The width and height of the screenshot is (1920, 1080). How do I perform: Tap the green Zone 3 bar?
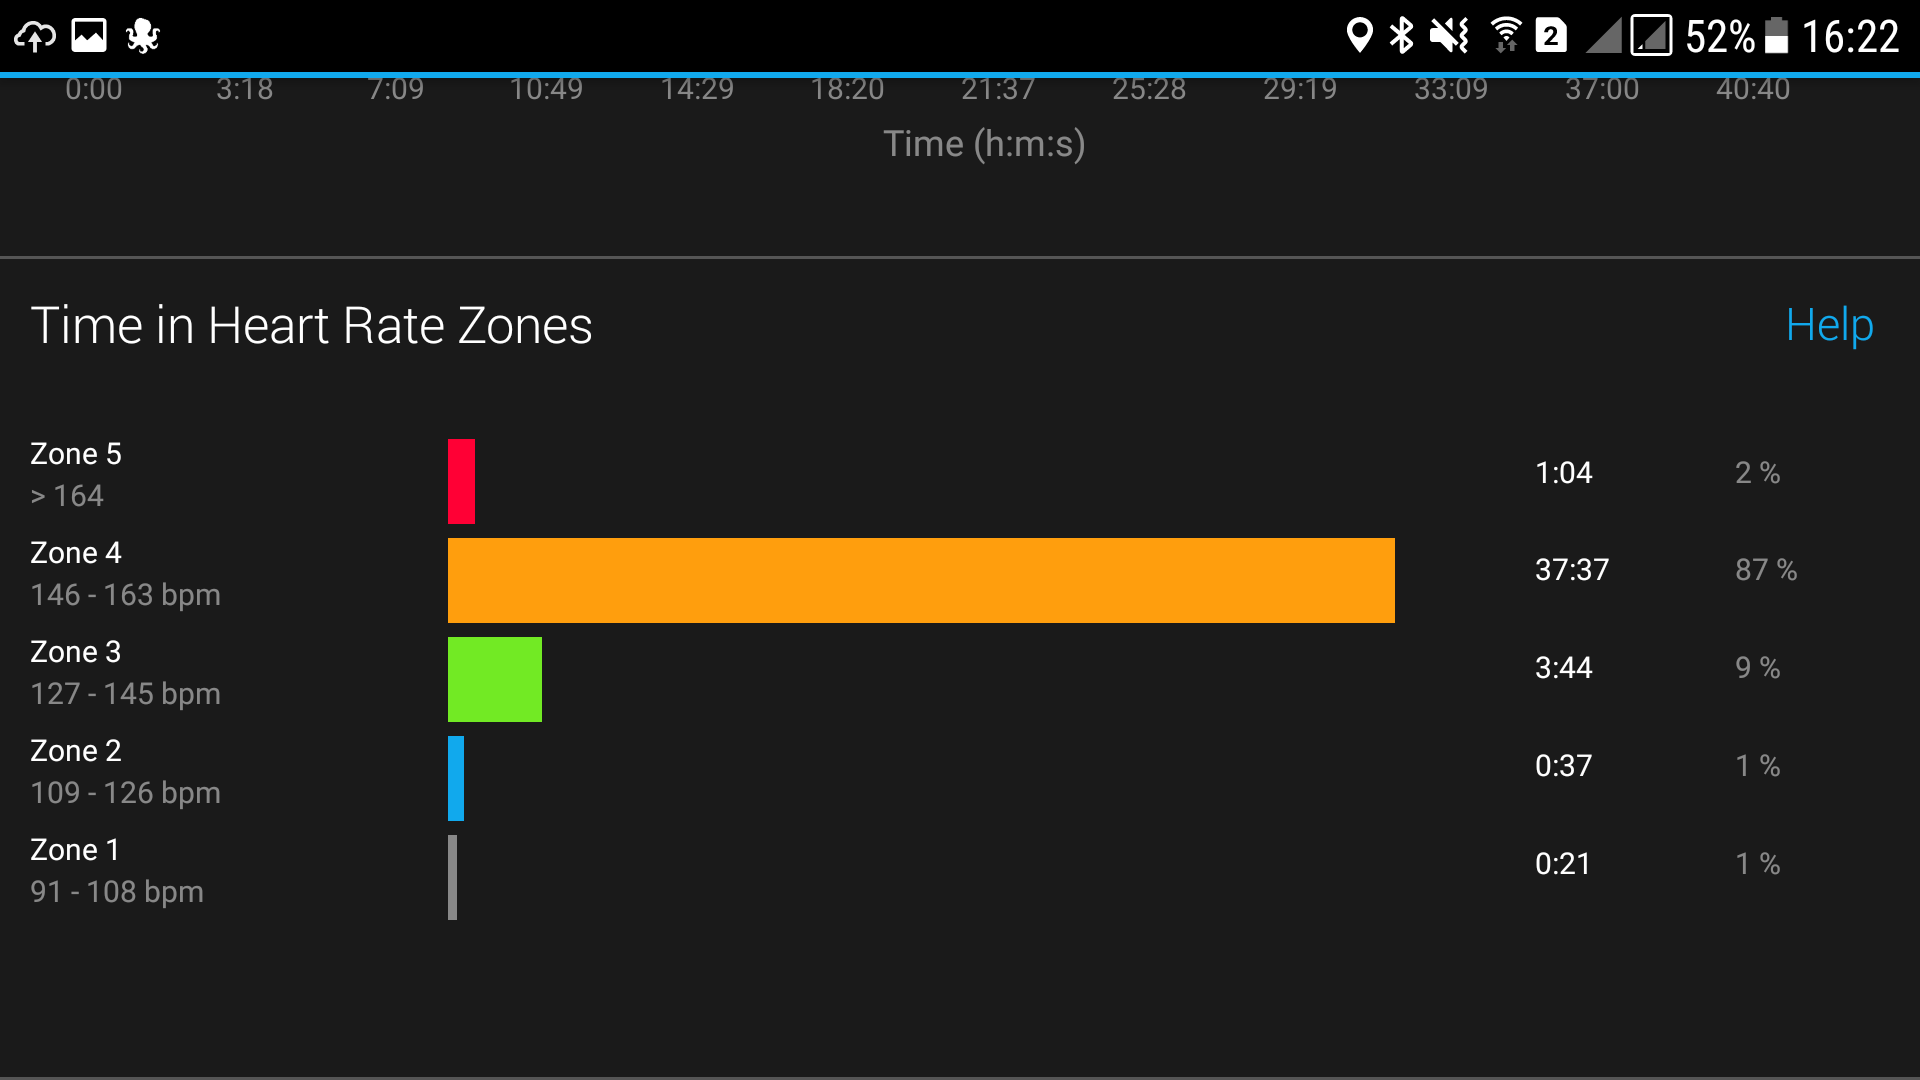495,679
